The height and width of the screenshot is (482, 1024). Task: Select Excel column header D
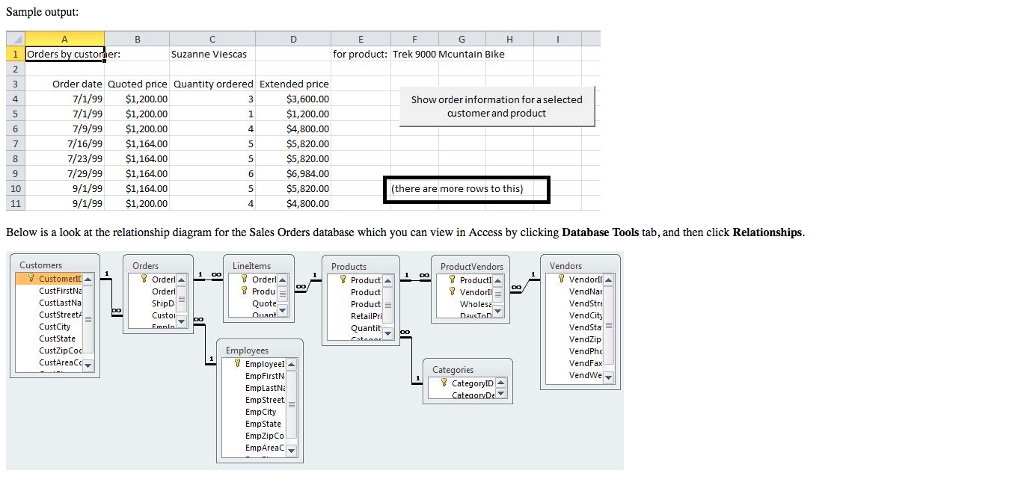(293, 39)
